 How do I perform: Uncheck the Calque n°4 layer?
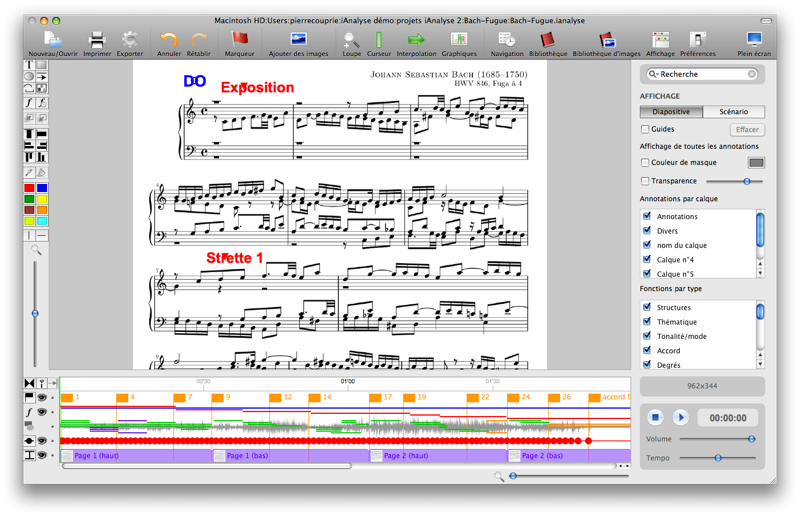click(x=647, y=259)
